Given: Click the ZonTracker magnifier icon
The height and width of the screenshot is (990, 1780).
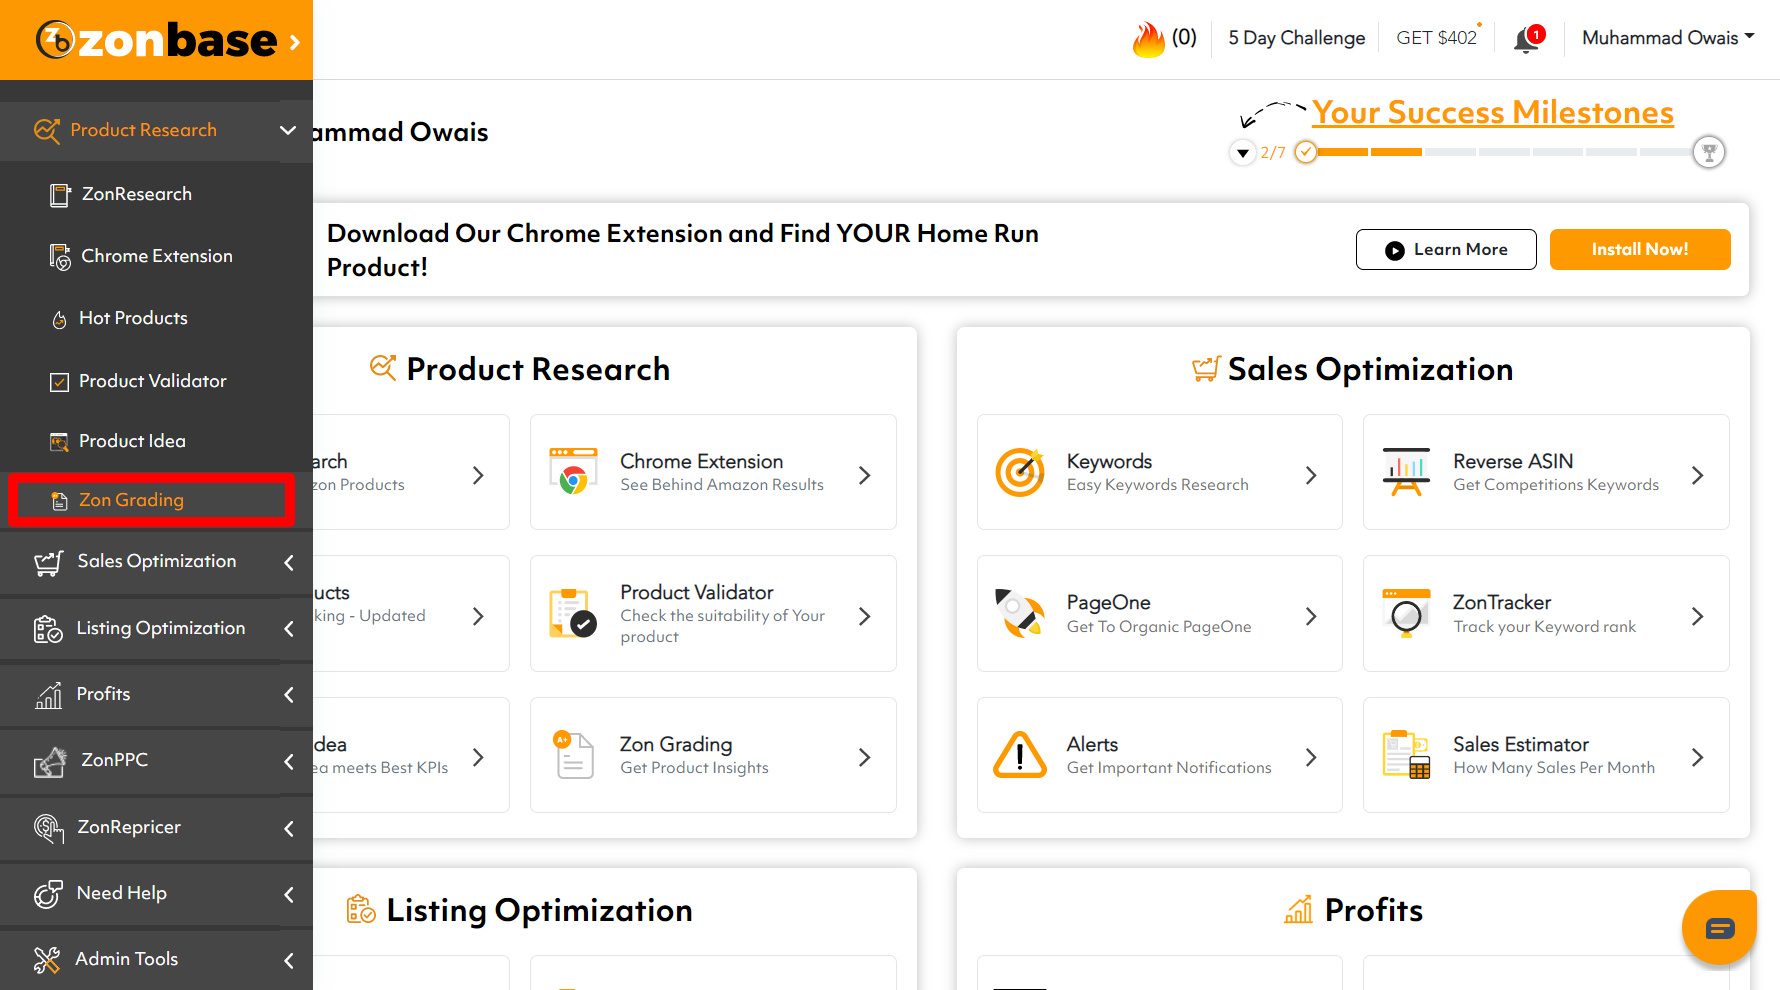Looking at the screenshot, I should pos(1406,613).
